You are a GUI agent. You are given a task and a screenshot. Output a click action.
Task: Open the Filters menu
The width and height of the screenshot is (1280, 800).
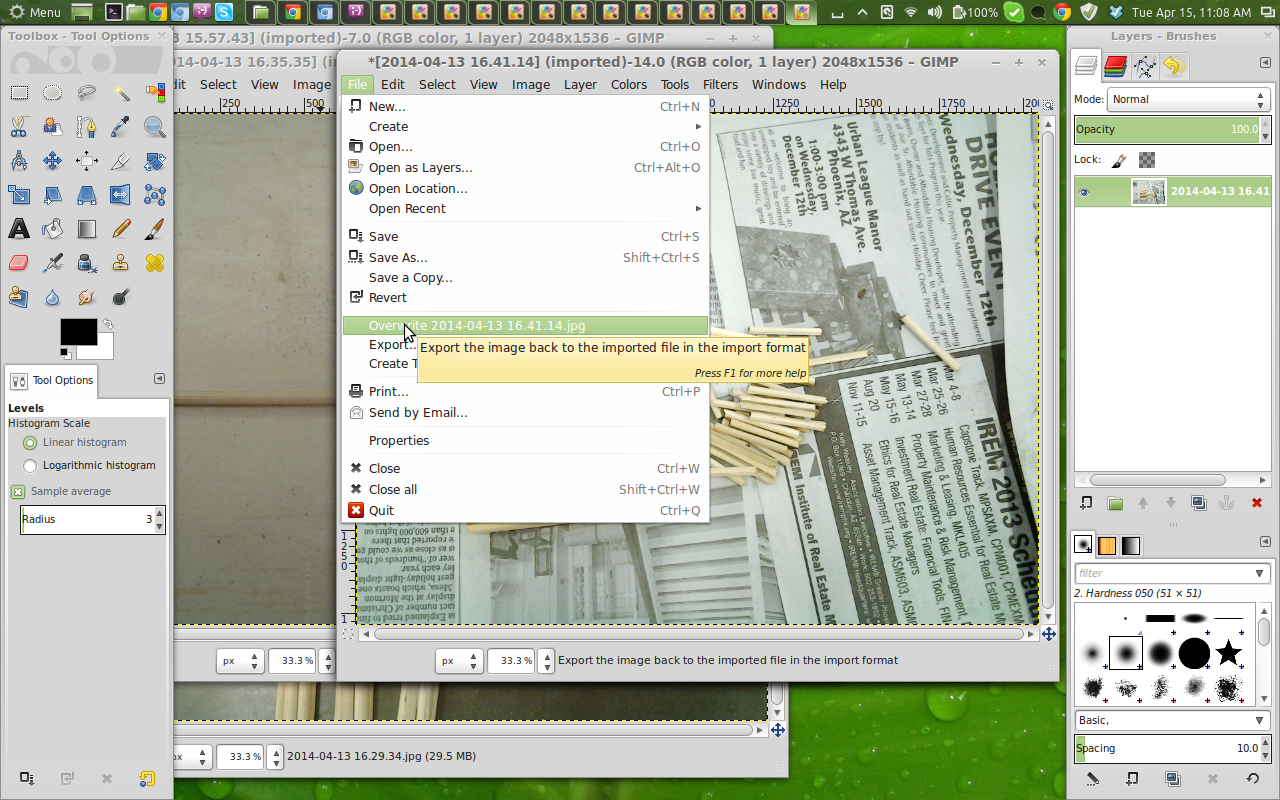click(x=720, y=85)
